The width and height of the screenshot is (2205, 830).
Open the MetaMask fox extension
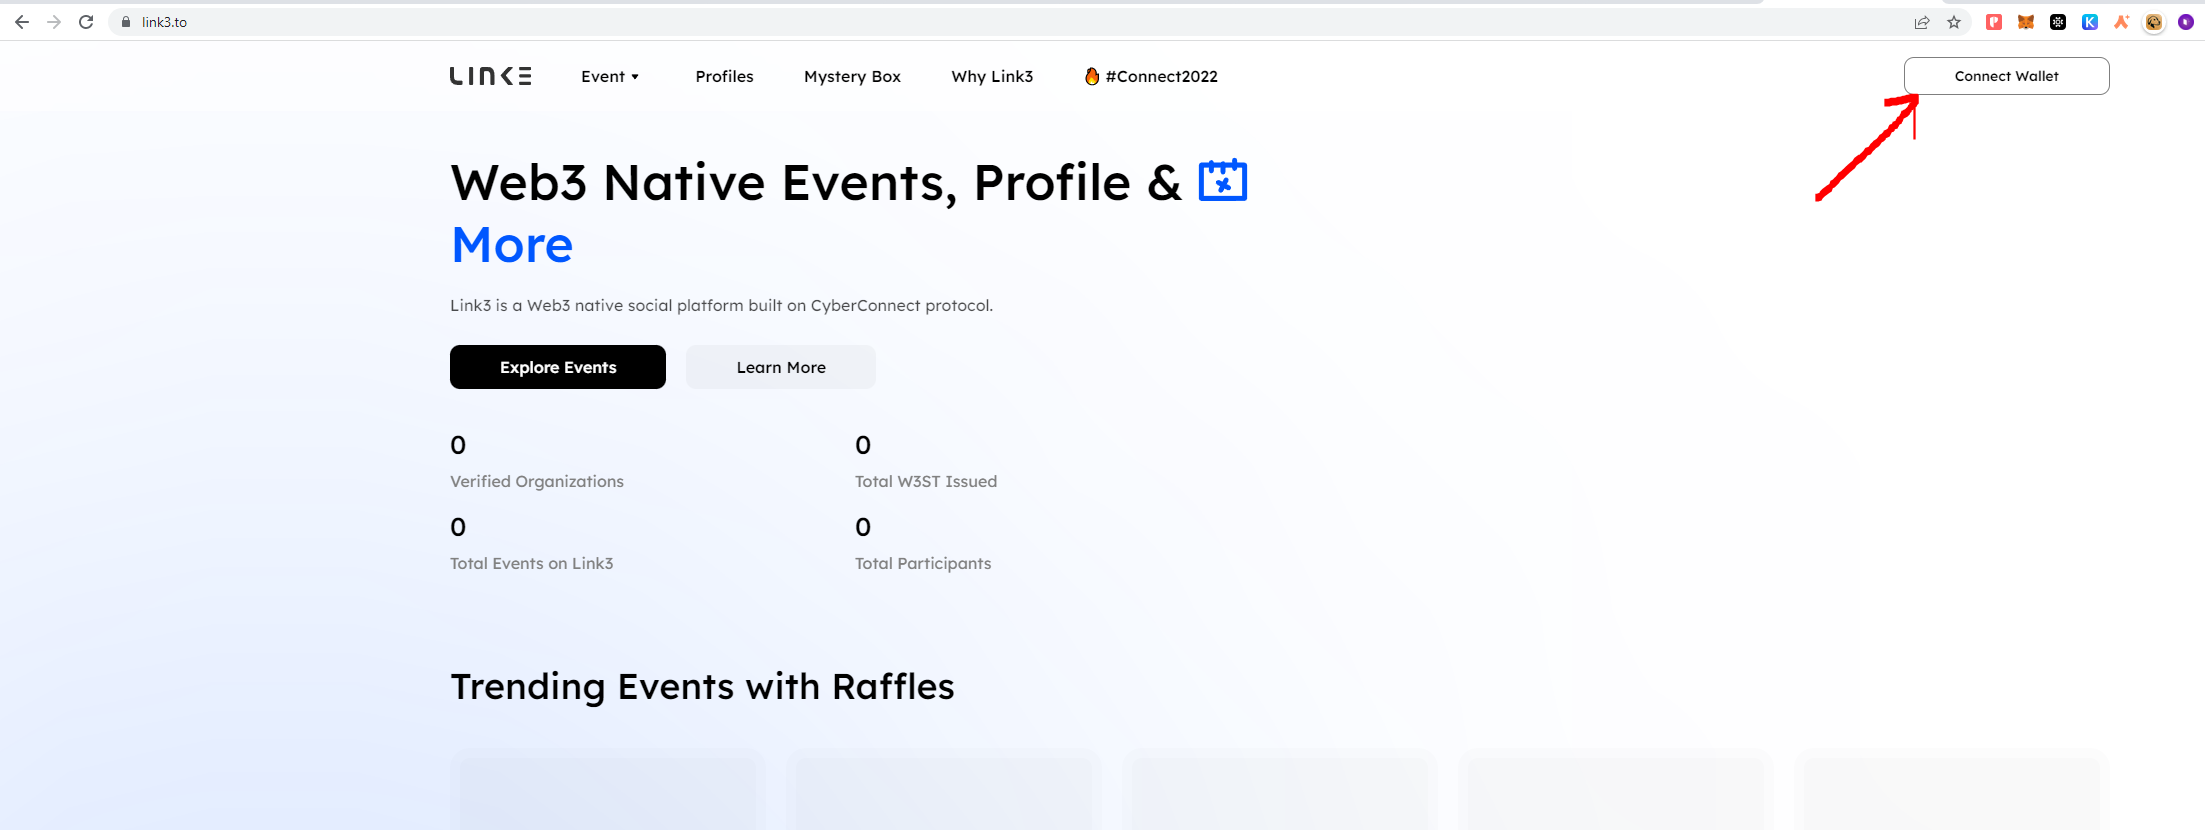[2026, 22]
